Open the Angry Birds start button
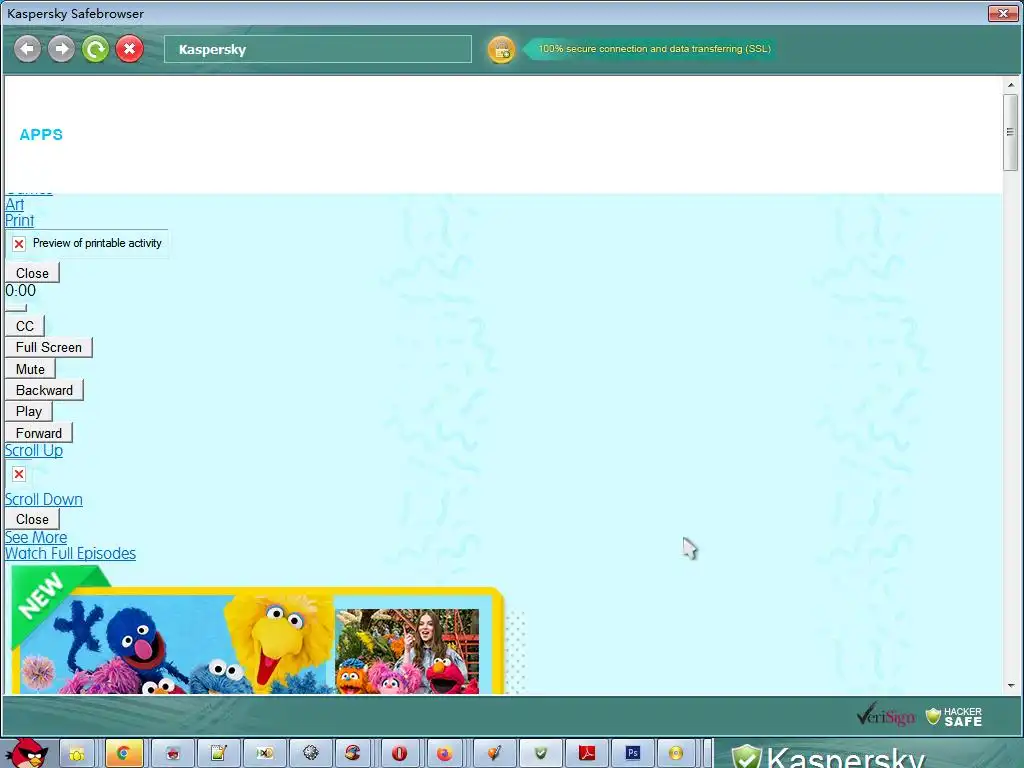Viewport: 1024px width, 768px height. point(27,753)
